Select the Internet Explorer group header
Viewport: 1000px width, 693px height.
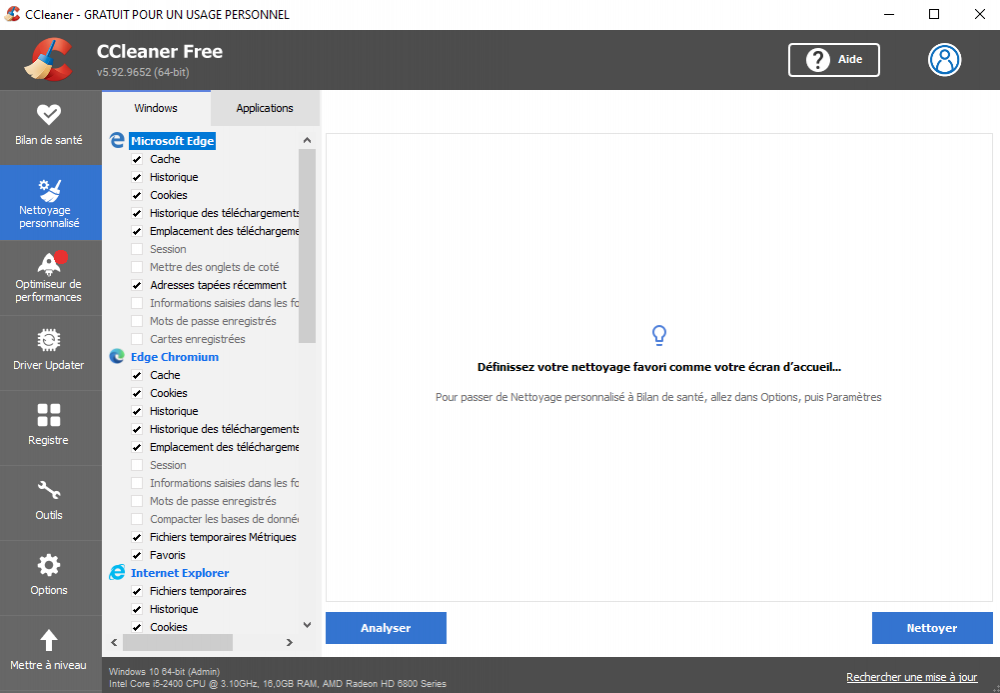180,573
